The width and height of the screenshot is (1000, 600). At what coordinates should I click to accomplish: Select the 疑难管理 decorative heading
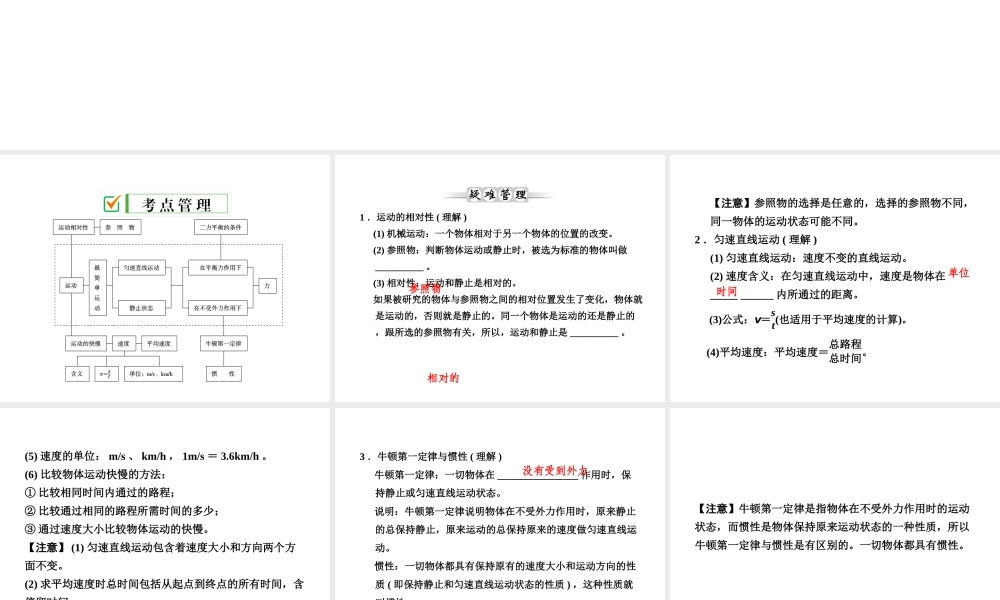click(498, 194)
